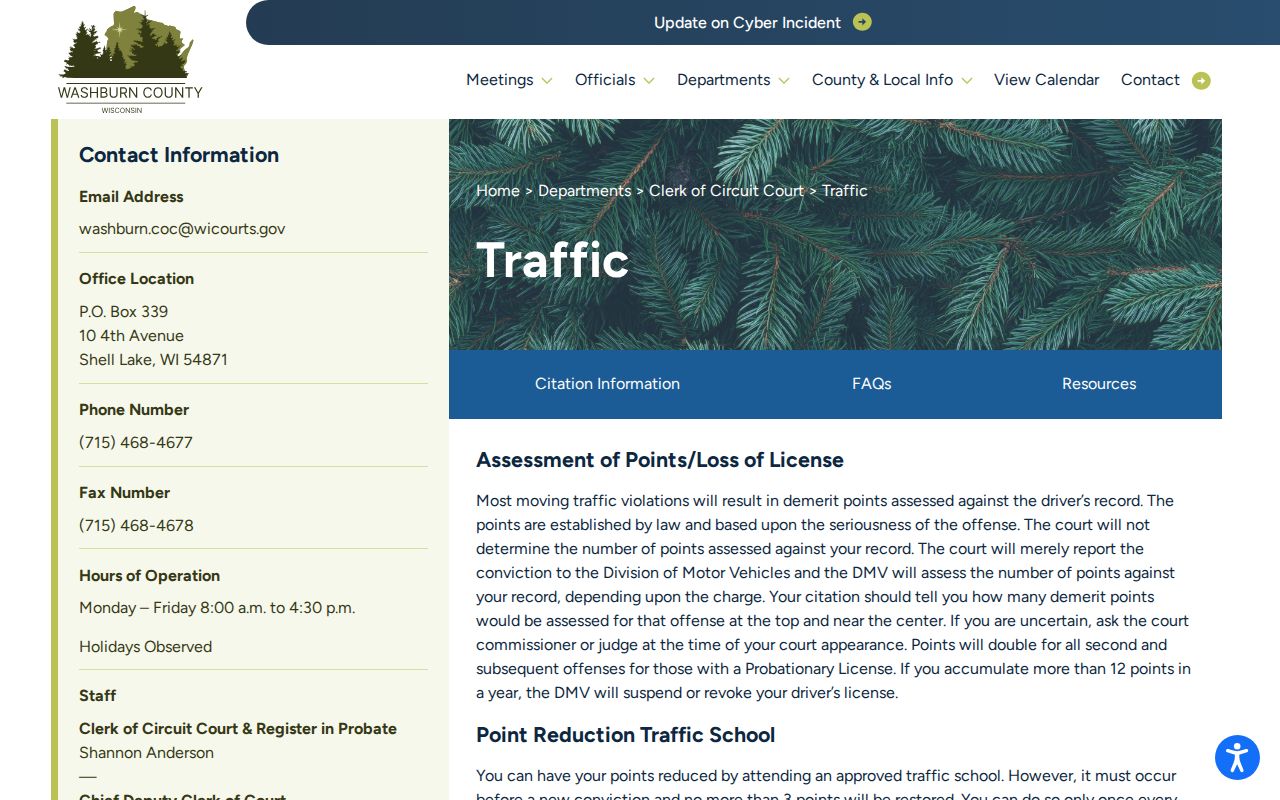Click the Traffic page title
Image resolution: width=1280 pixels, height=800 pixels.
[553, 260]
